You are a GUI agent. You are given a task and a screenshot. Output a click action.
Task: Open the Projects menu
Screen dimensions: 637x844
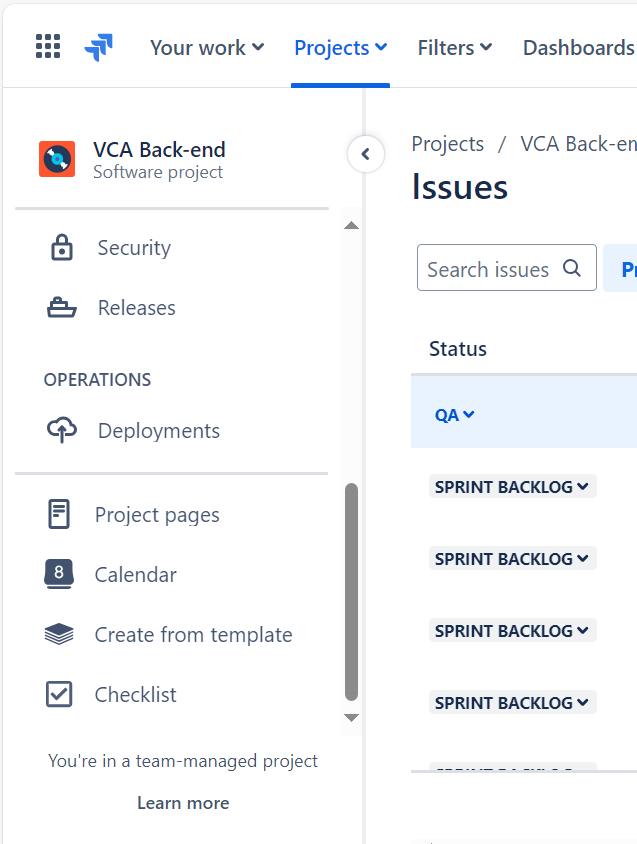pyautogui.click(x=340, y=48)
